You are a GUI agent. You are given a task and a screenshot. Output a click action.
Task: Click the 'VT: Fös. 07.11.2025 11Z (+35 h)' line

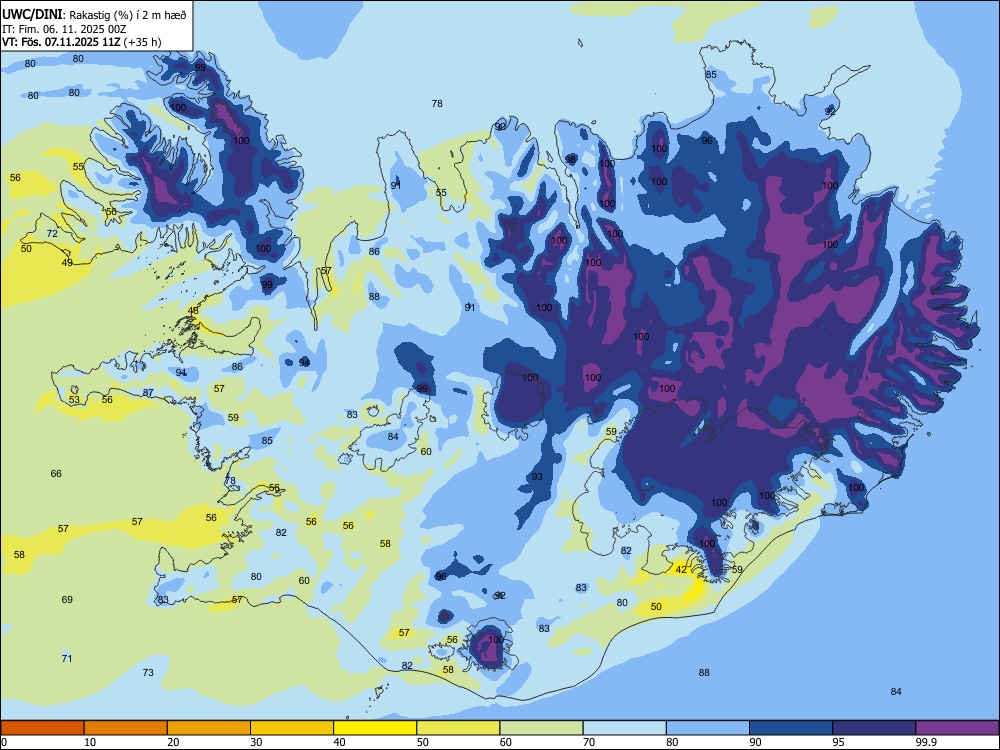(82, 42)
